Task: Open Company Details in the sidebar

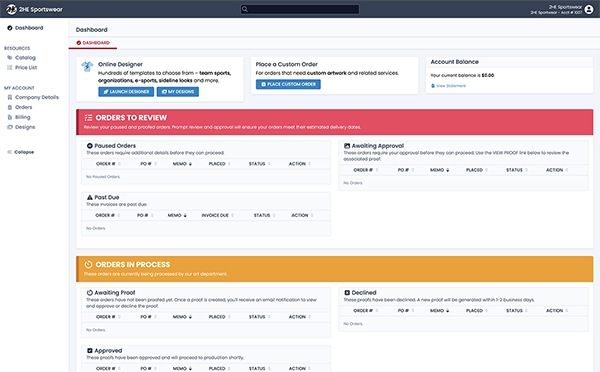Action: [x=37, y=98]
